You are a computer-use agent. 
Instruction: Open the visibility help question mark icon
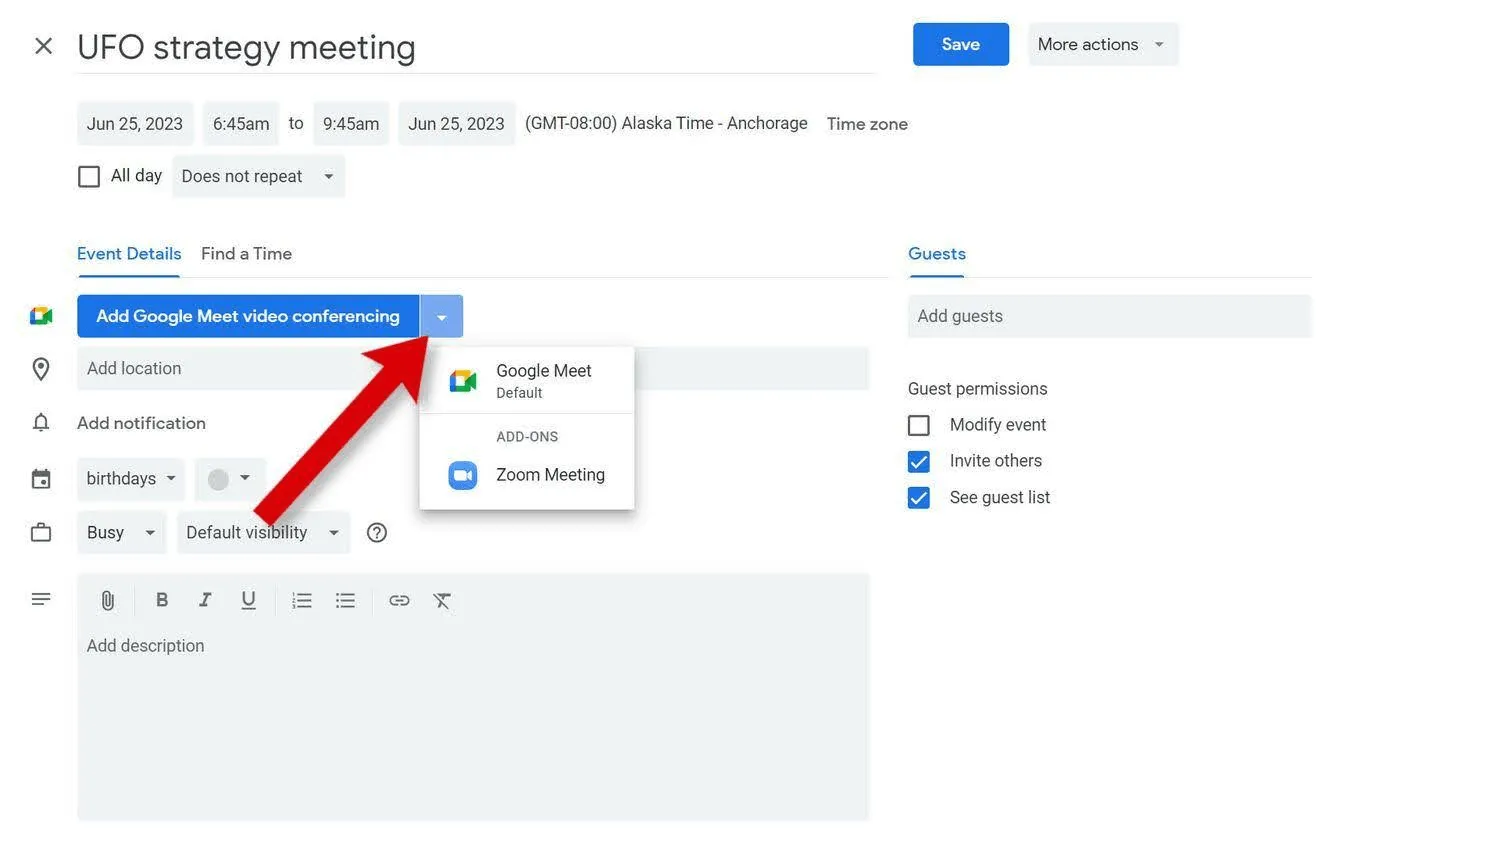[377, 533]
